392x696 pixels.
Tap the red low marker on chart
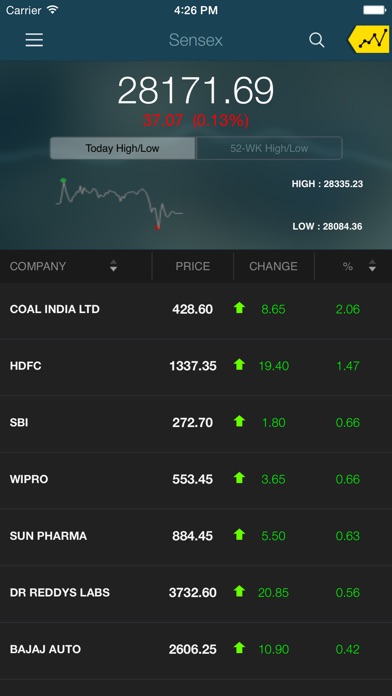click(x=157, y=228)
